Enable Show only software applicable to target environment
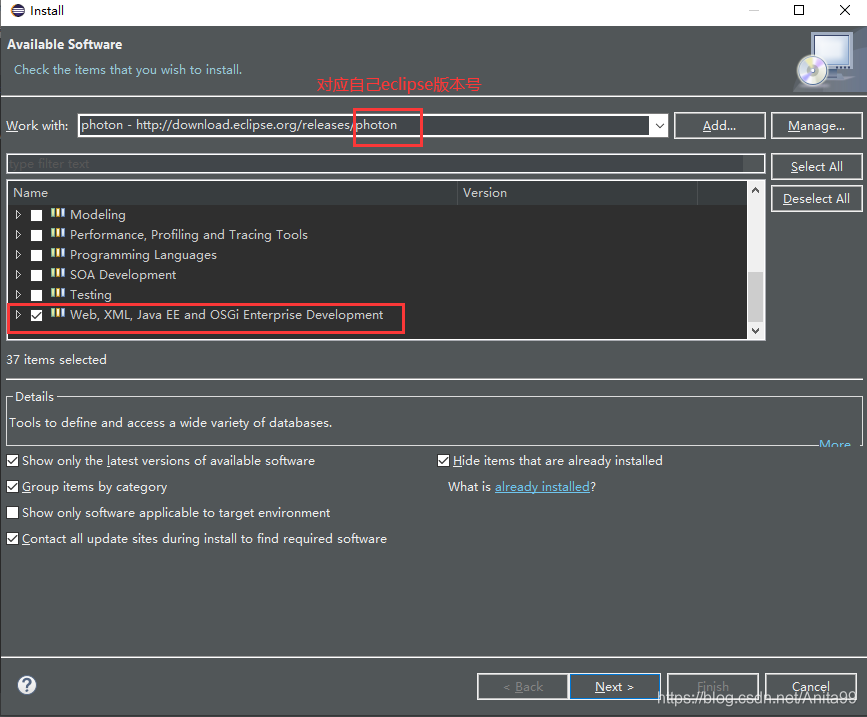The height and width of the screenshot is (717, 867). [13, 512]
